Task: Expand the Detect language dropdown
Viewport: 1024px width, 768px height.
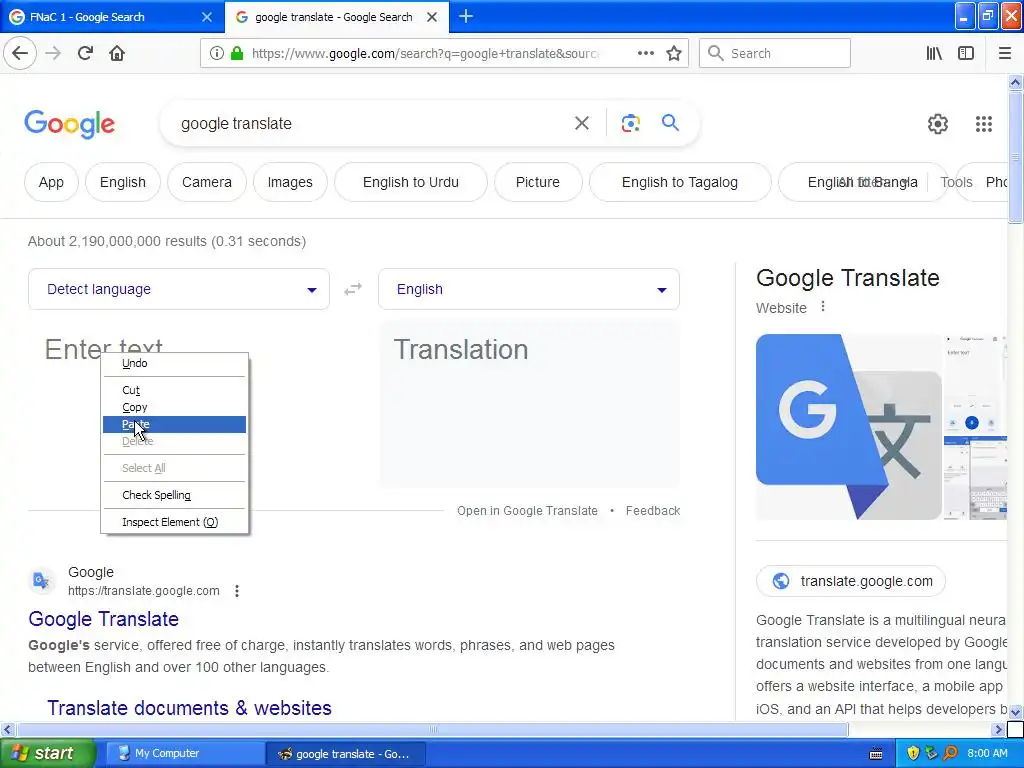Action: coord(179,289)
